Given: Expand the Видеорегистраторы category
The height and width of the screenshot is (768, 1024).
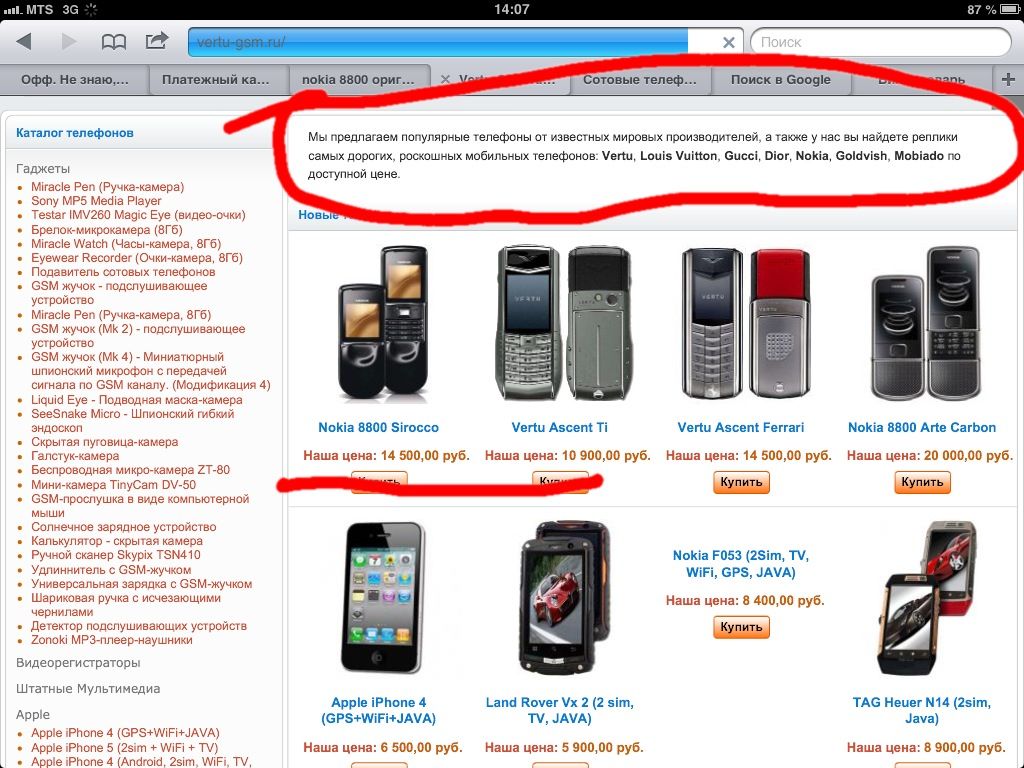Looking at the screenshot, I should pyautogui.click(x=78, y=663).
